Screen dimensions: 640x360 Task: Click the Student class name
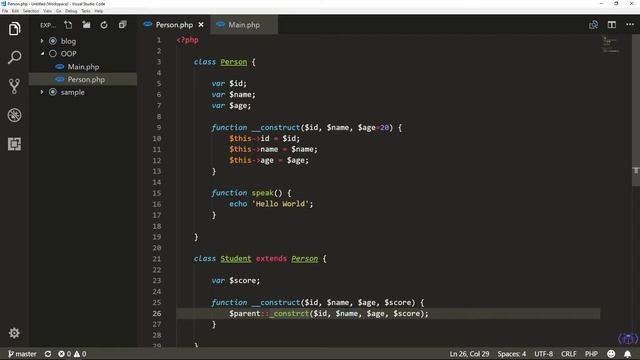tap(236, 259)
